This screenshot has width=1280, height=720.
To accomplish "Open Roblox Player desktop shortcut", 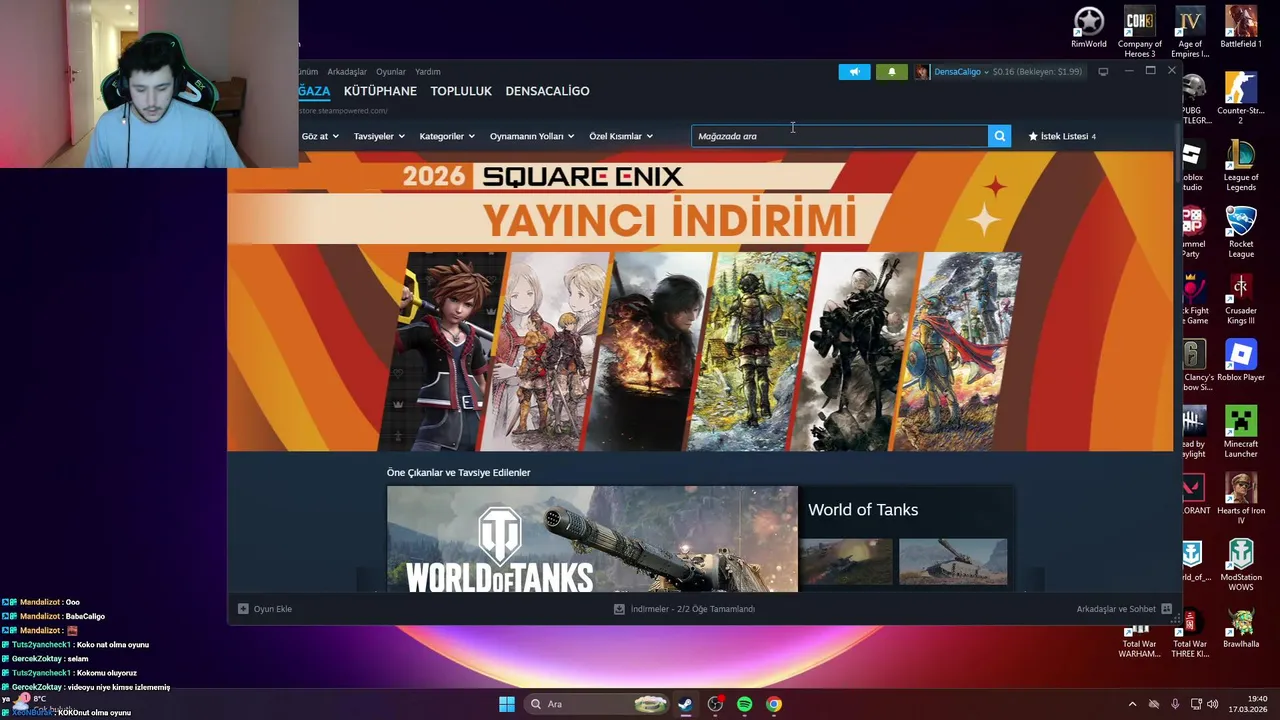I will 1241,361.
